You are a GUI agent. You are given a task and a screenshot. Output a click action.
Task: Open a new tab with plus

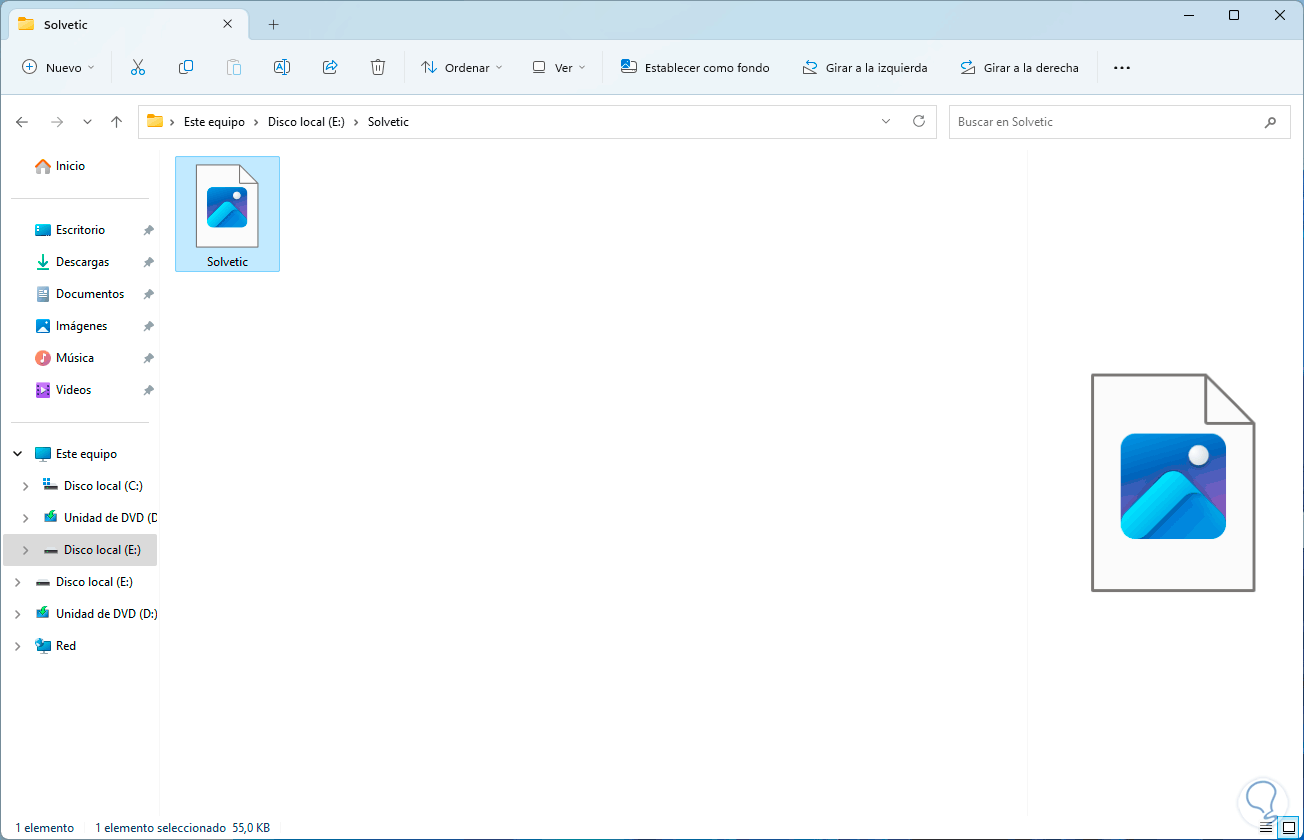click(x=273, y=24)
